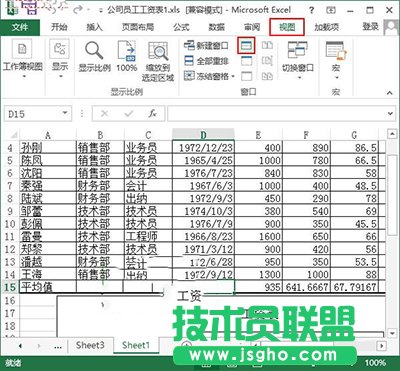Screen dimensions: 400x371
Task: Click 新建窗口 button
Action: coord(206,45)
